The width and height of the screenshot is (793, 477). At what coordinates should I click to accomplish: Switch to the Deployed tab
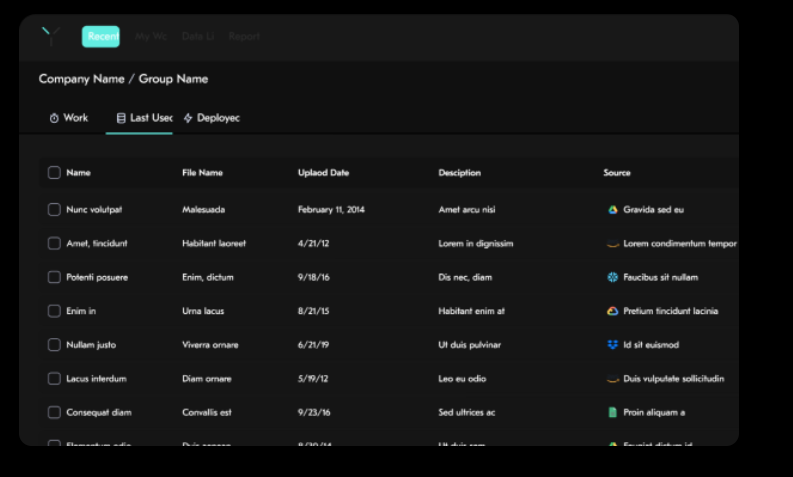[x=211, y=118]
